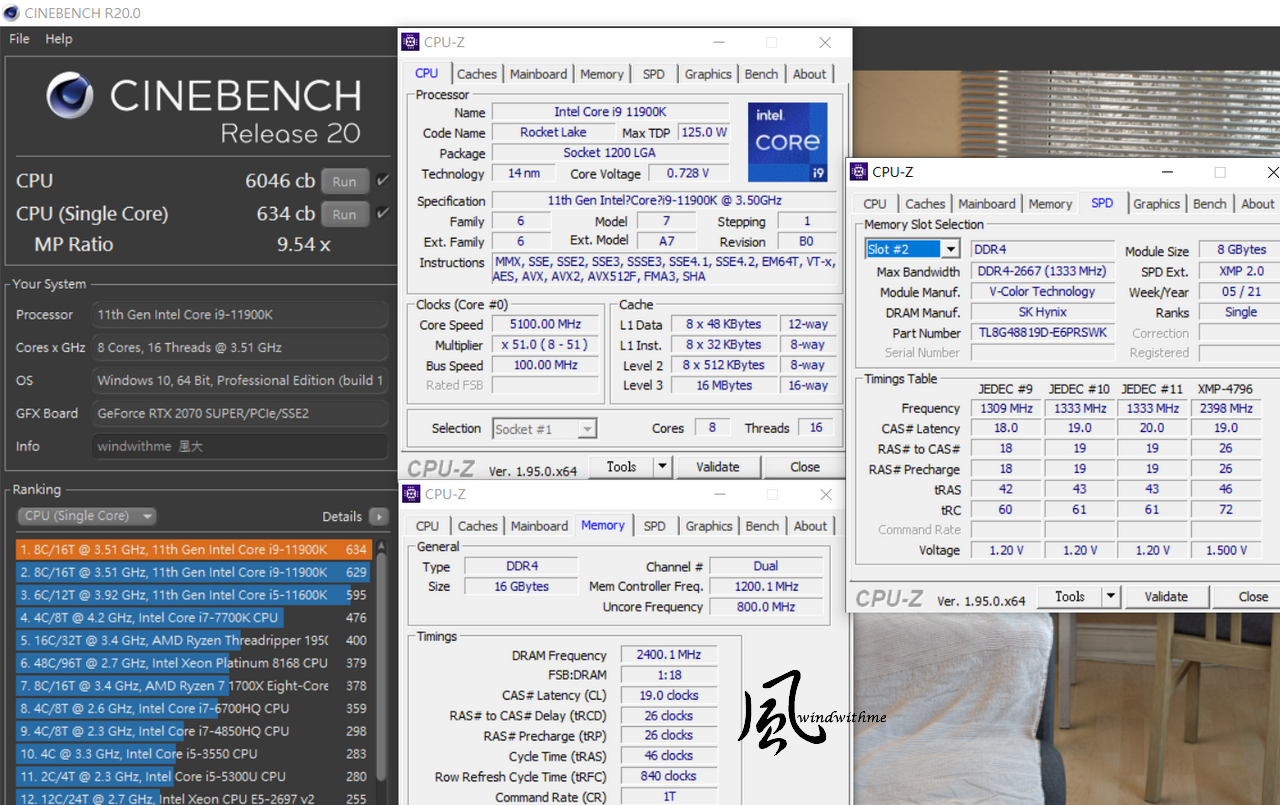1280x805 pixels.
Task: Select ranking row 11 Core i5-5300U
Action: click(x=194, y=776)
